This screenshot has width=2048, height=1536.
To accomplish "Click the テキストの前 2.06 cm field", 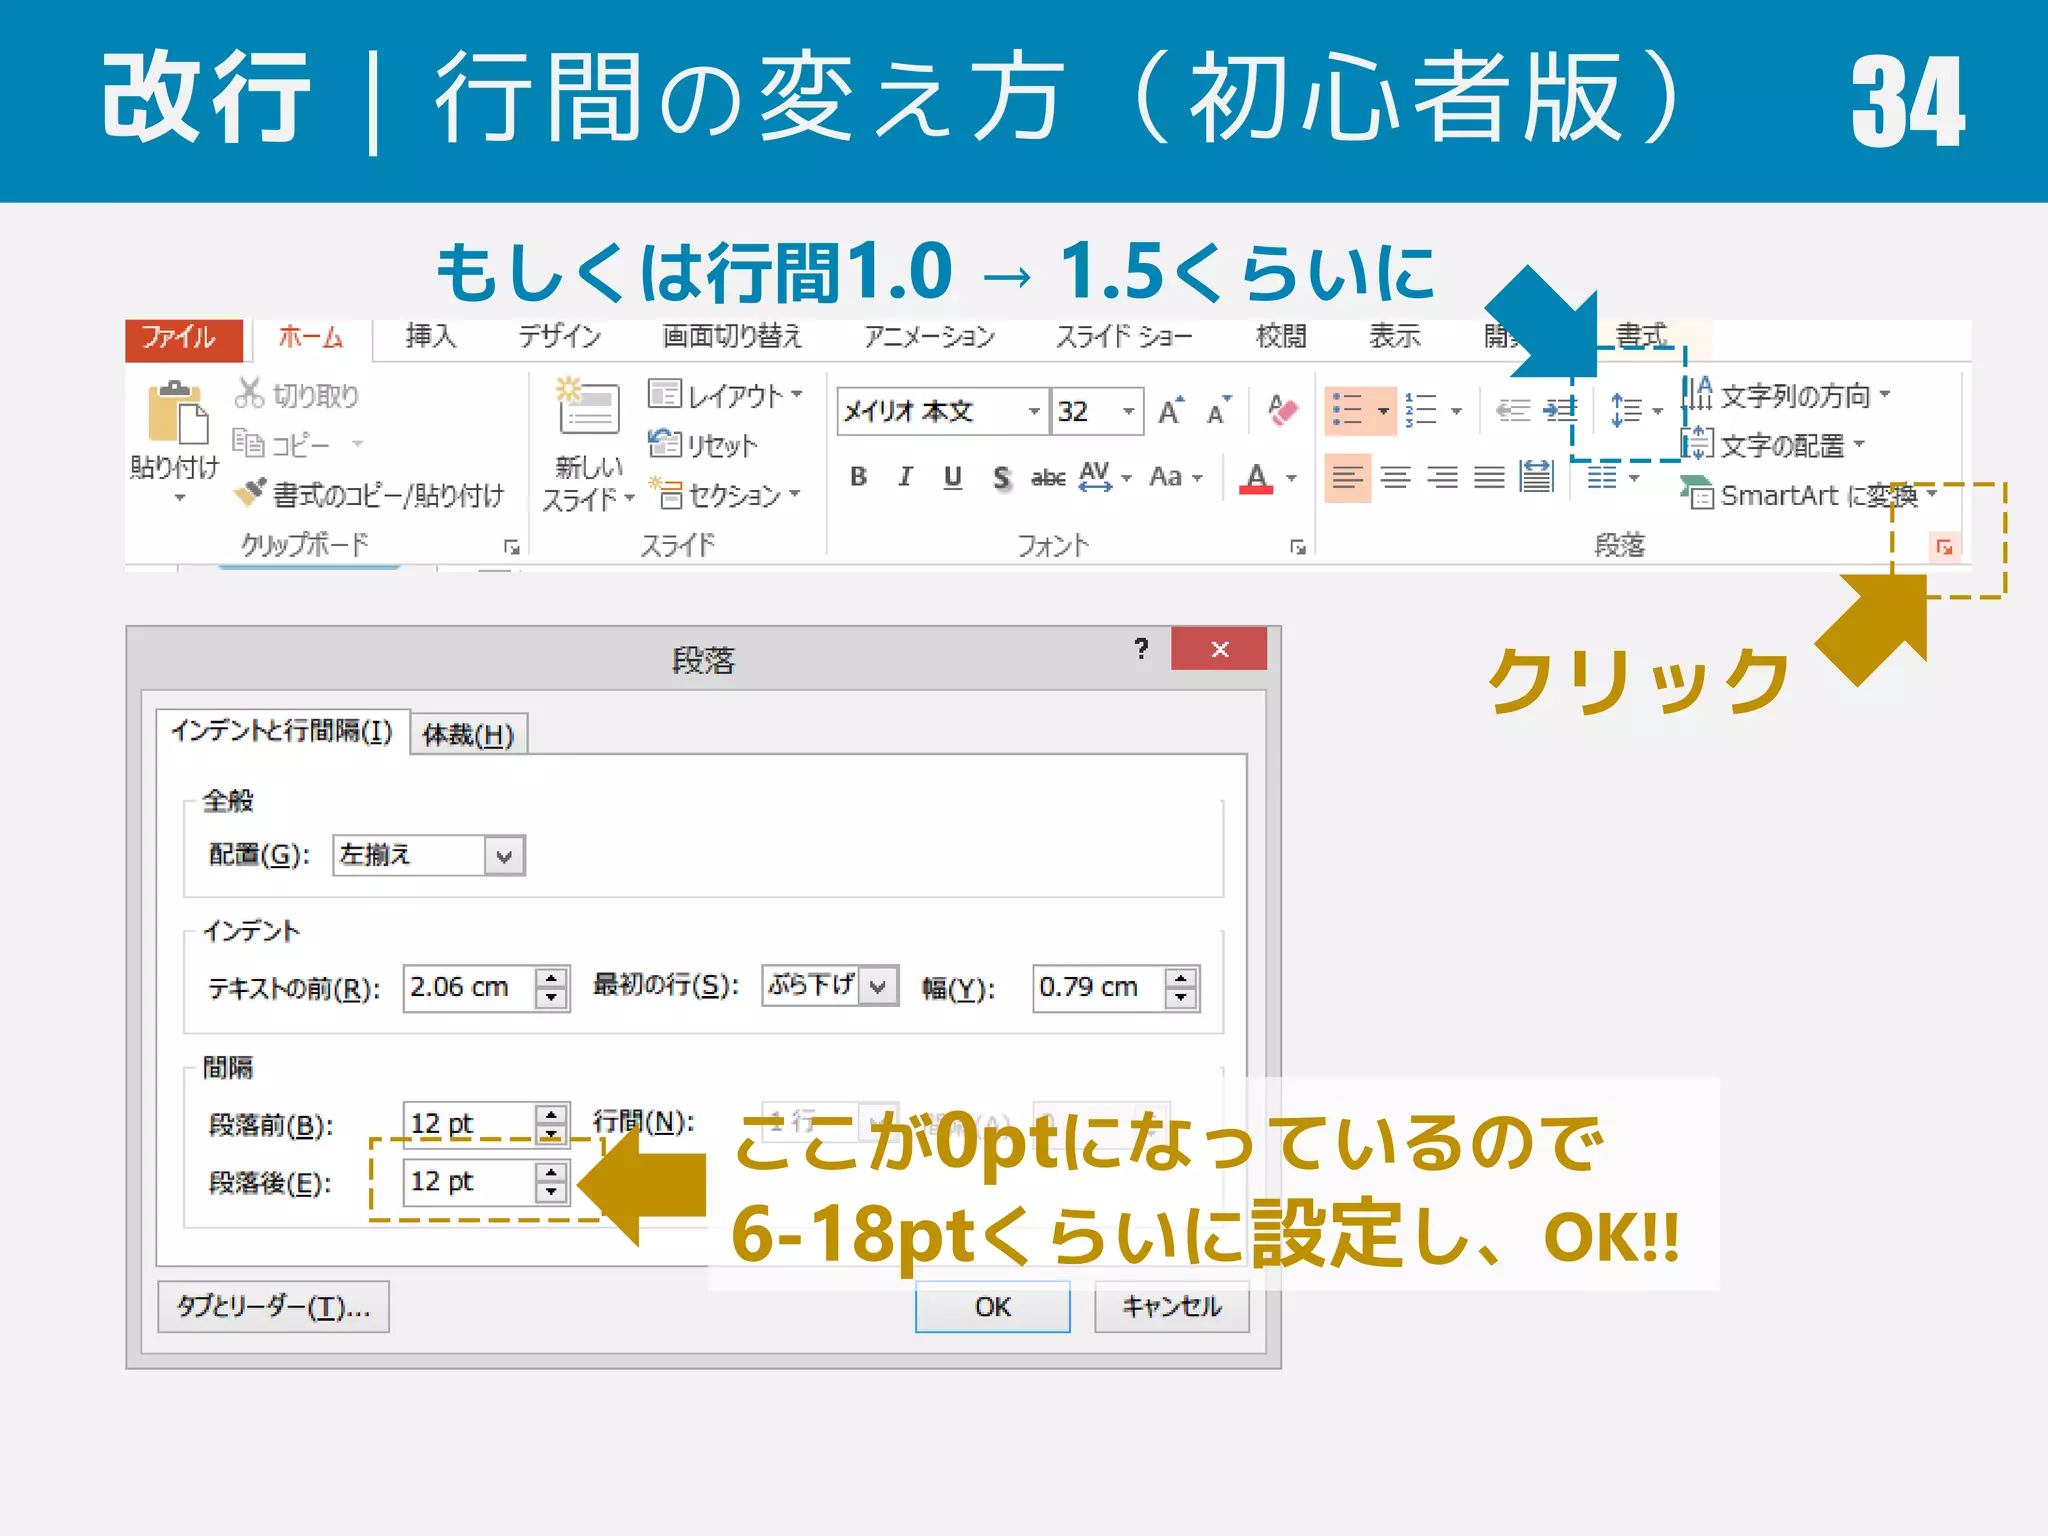I will click(x=486, y=988).
